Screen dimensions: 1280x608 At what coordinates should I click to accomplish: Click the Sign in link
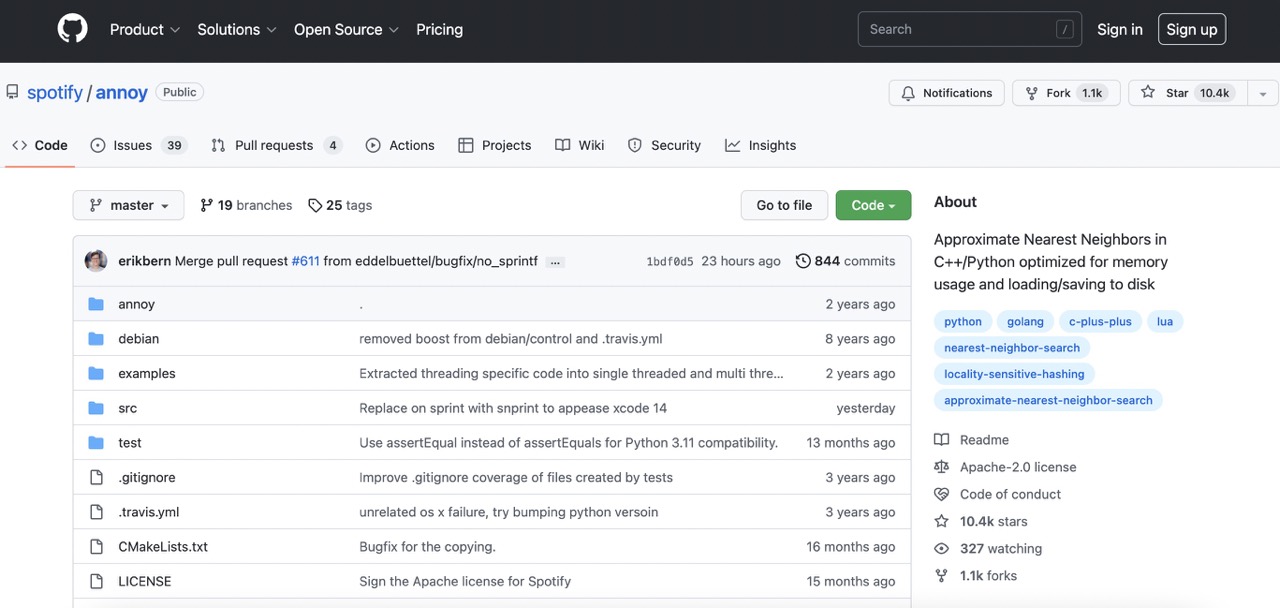(1120, 30)
